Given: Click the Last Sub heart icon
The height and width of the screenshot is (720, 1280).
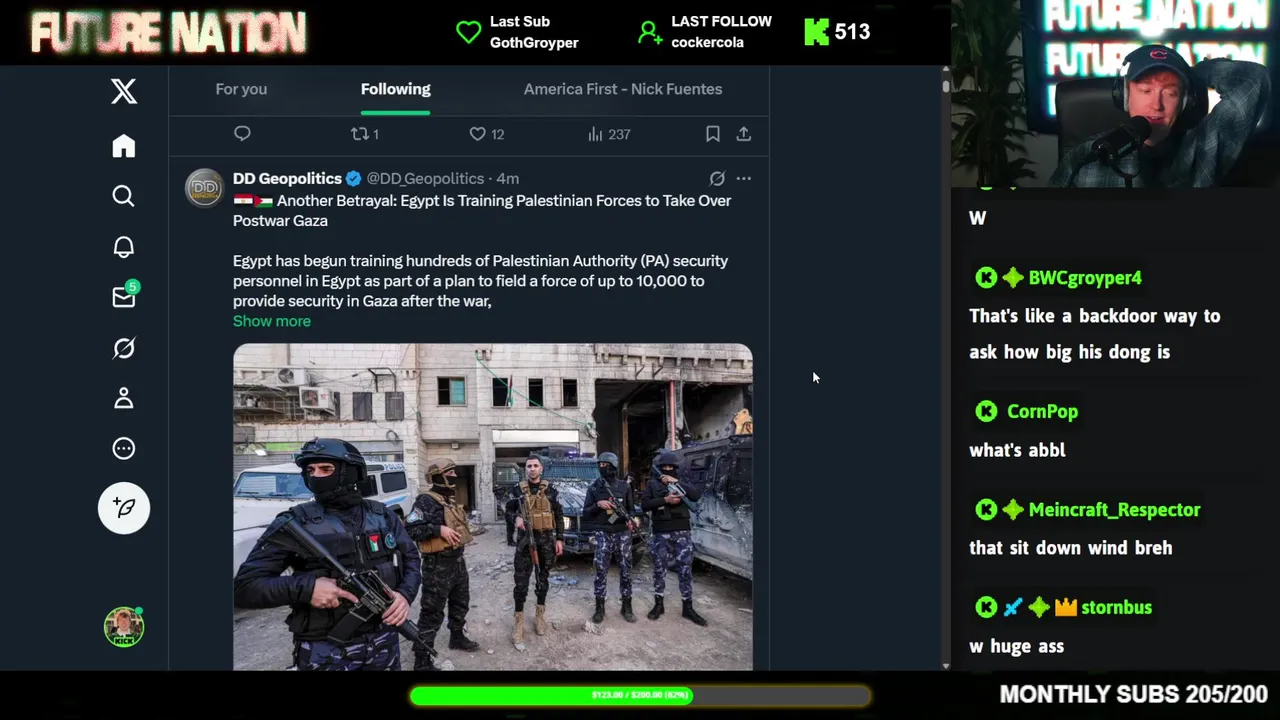Looking at the screenshot, I should pos(468,32).
